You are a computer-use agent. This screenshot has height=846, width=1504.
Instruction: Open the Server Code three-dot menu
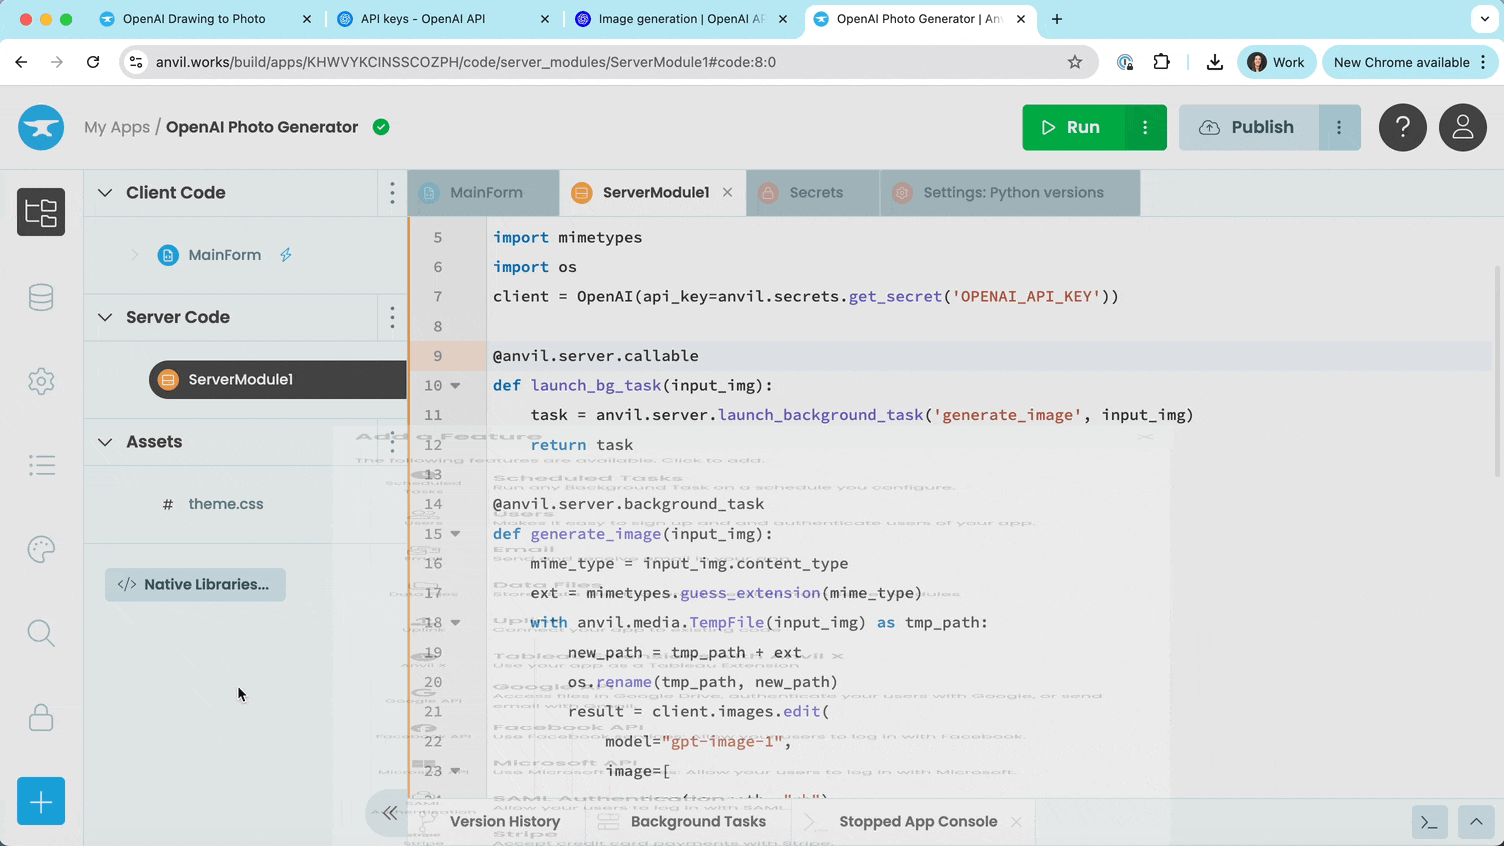coord(392,318)
